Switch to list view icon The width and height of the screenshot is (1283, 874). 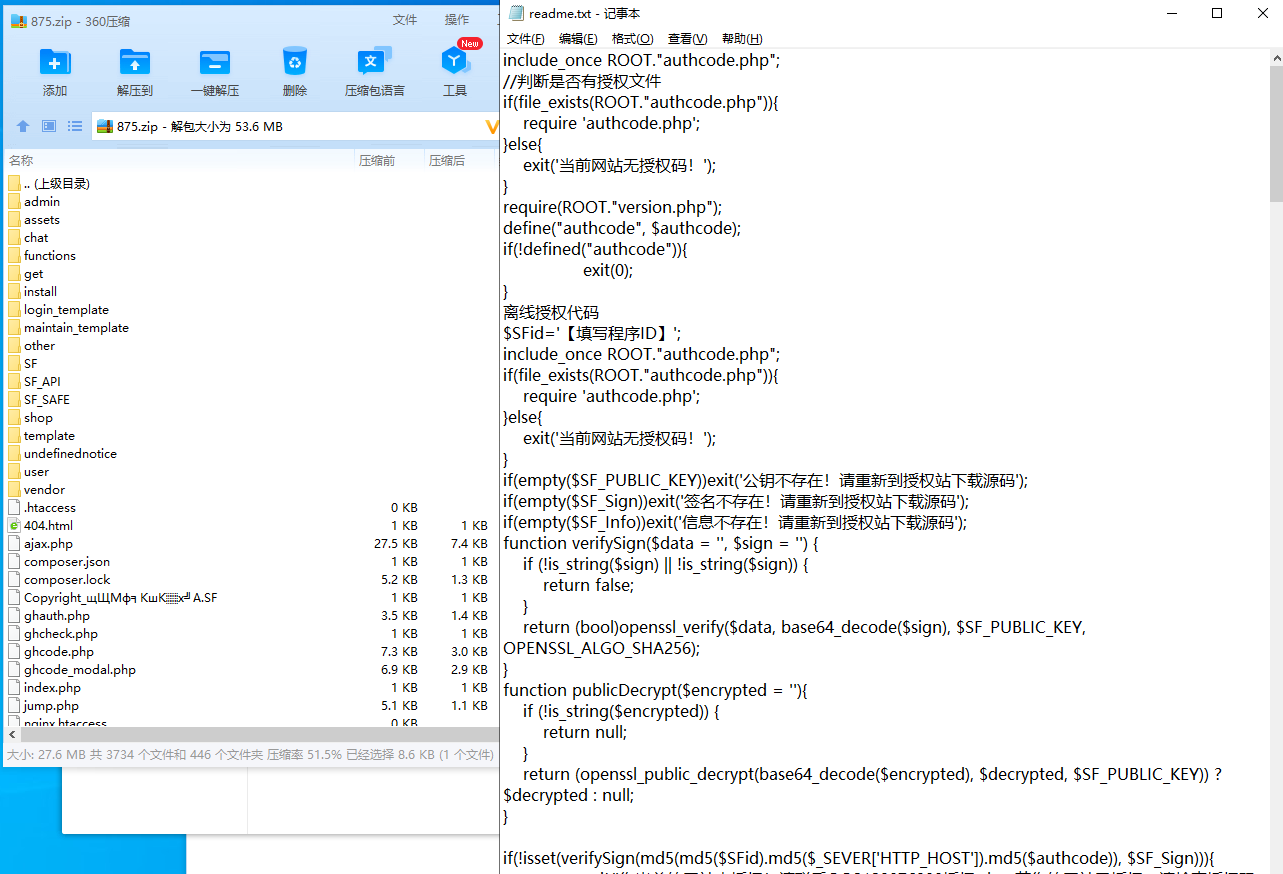tap(75, 126)
